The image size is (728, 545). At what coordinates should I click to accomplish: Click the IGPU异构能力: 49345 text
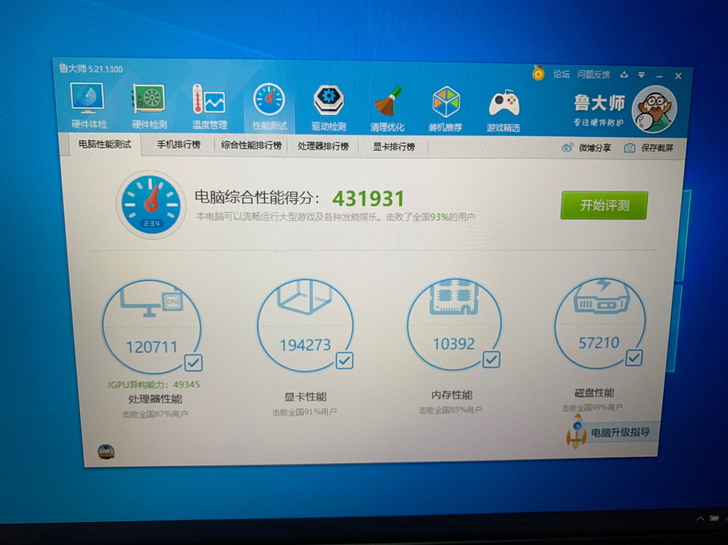coord(154,385)
